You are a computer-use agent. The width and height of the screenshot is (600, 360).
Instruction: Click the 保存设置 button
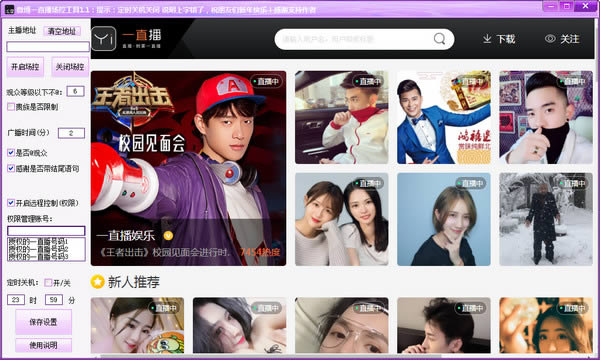(x=43, y=322)
